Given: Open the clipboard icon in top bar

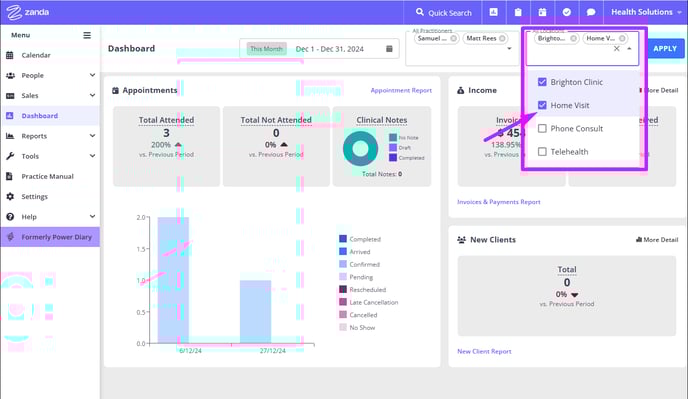Looking at the screenshot, I should [x=518, y=12].
